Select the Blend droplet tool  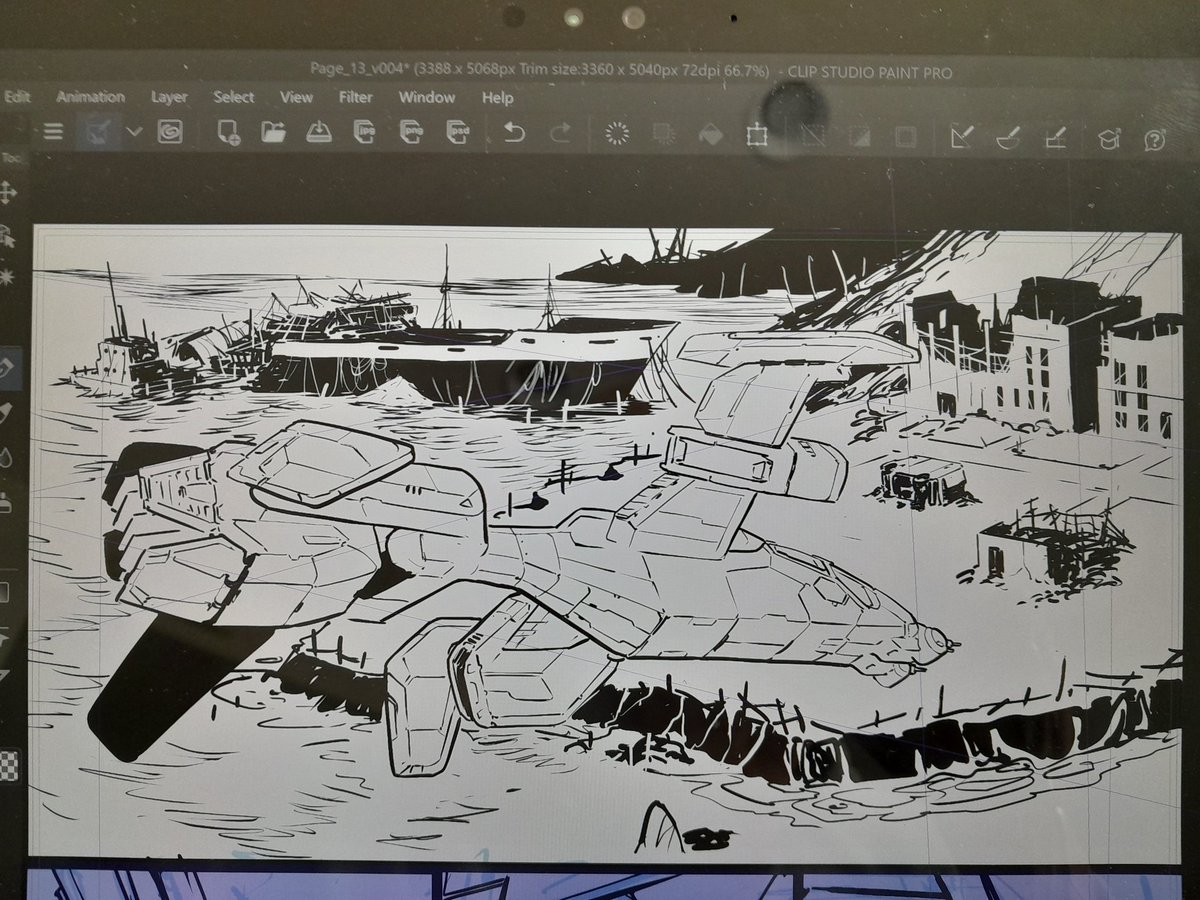[6, 457]
